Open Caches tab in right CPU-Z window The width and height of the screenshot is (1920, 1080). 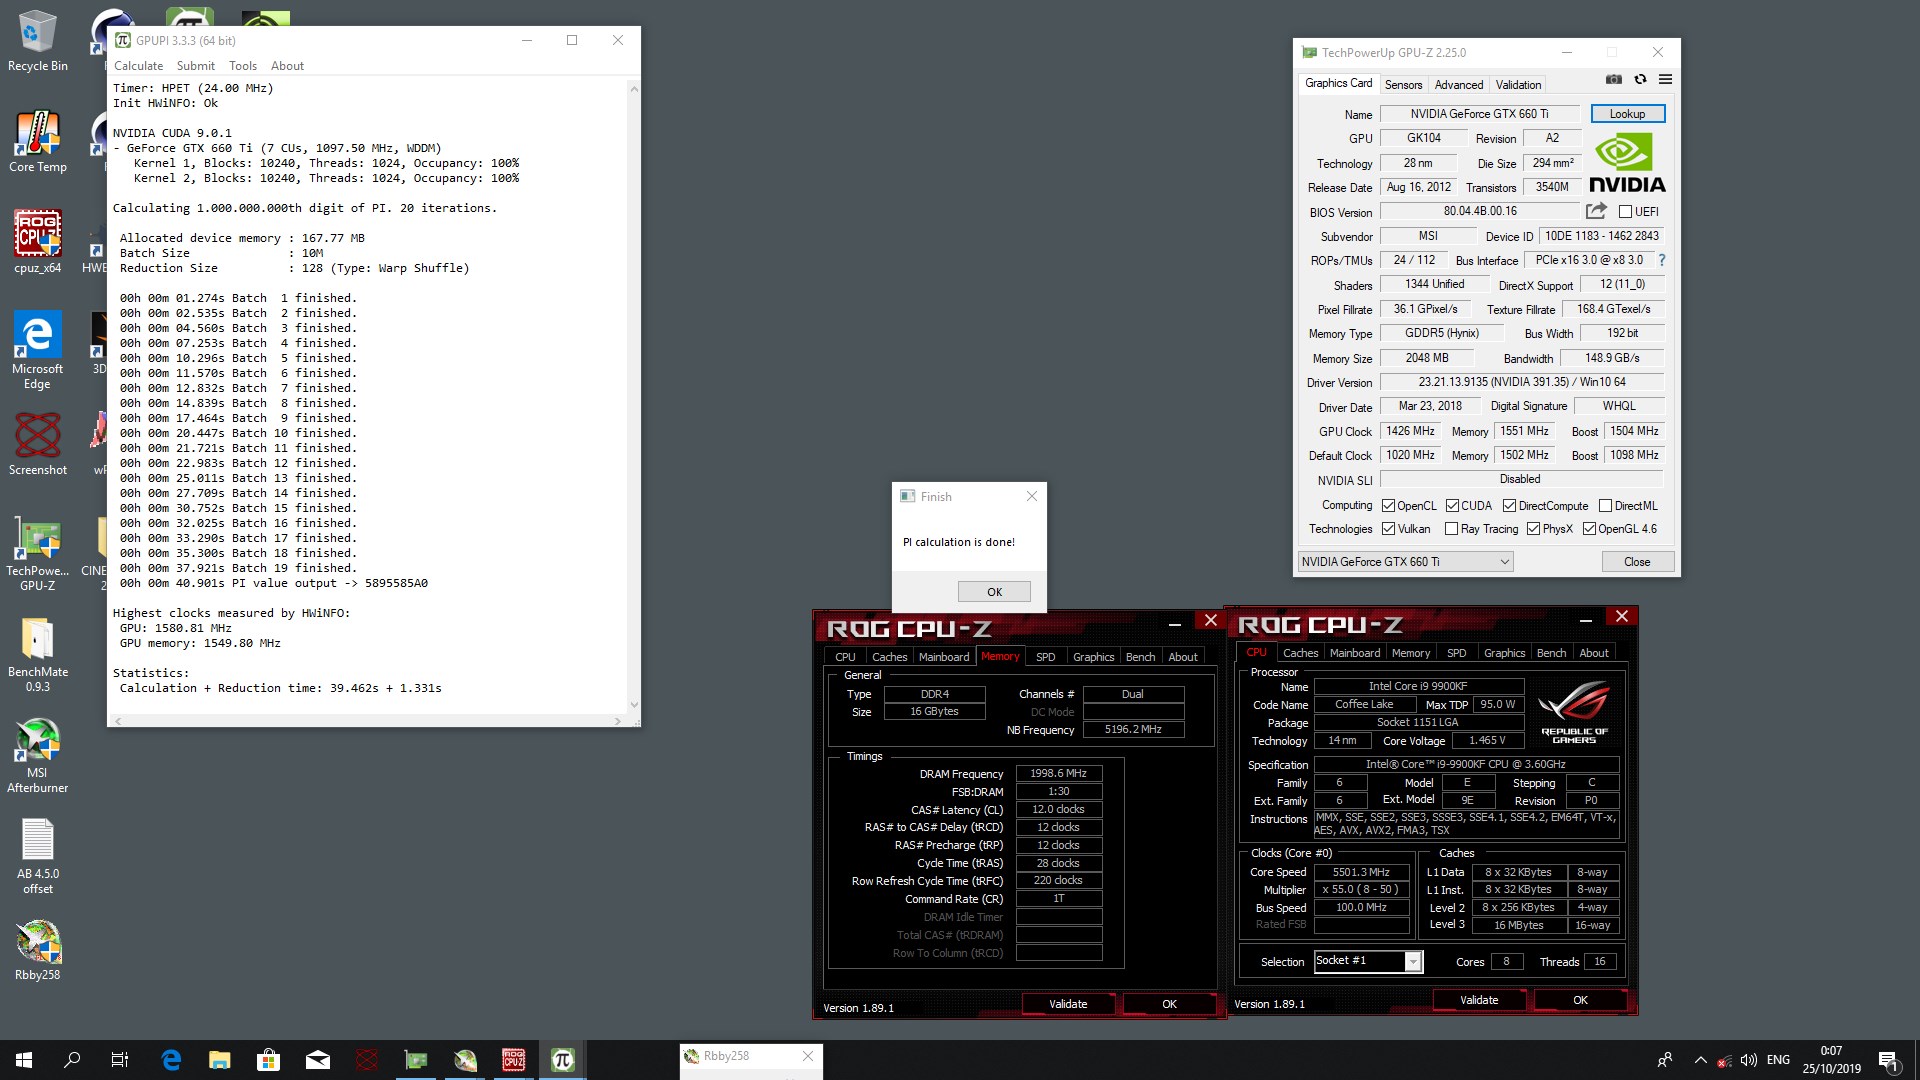point(1300,653)
